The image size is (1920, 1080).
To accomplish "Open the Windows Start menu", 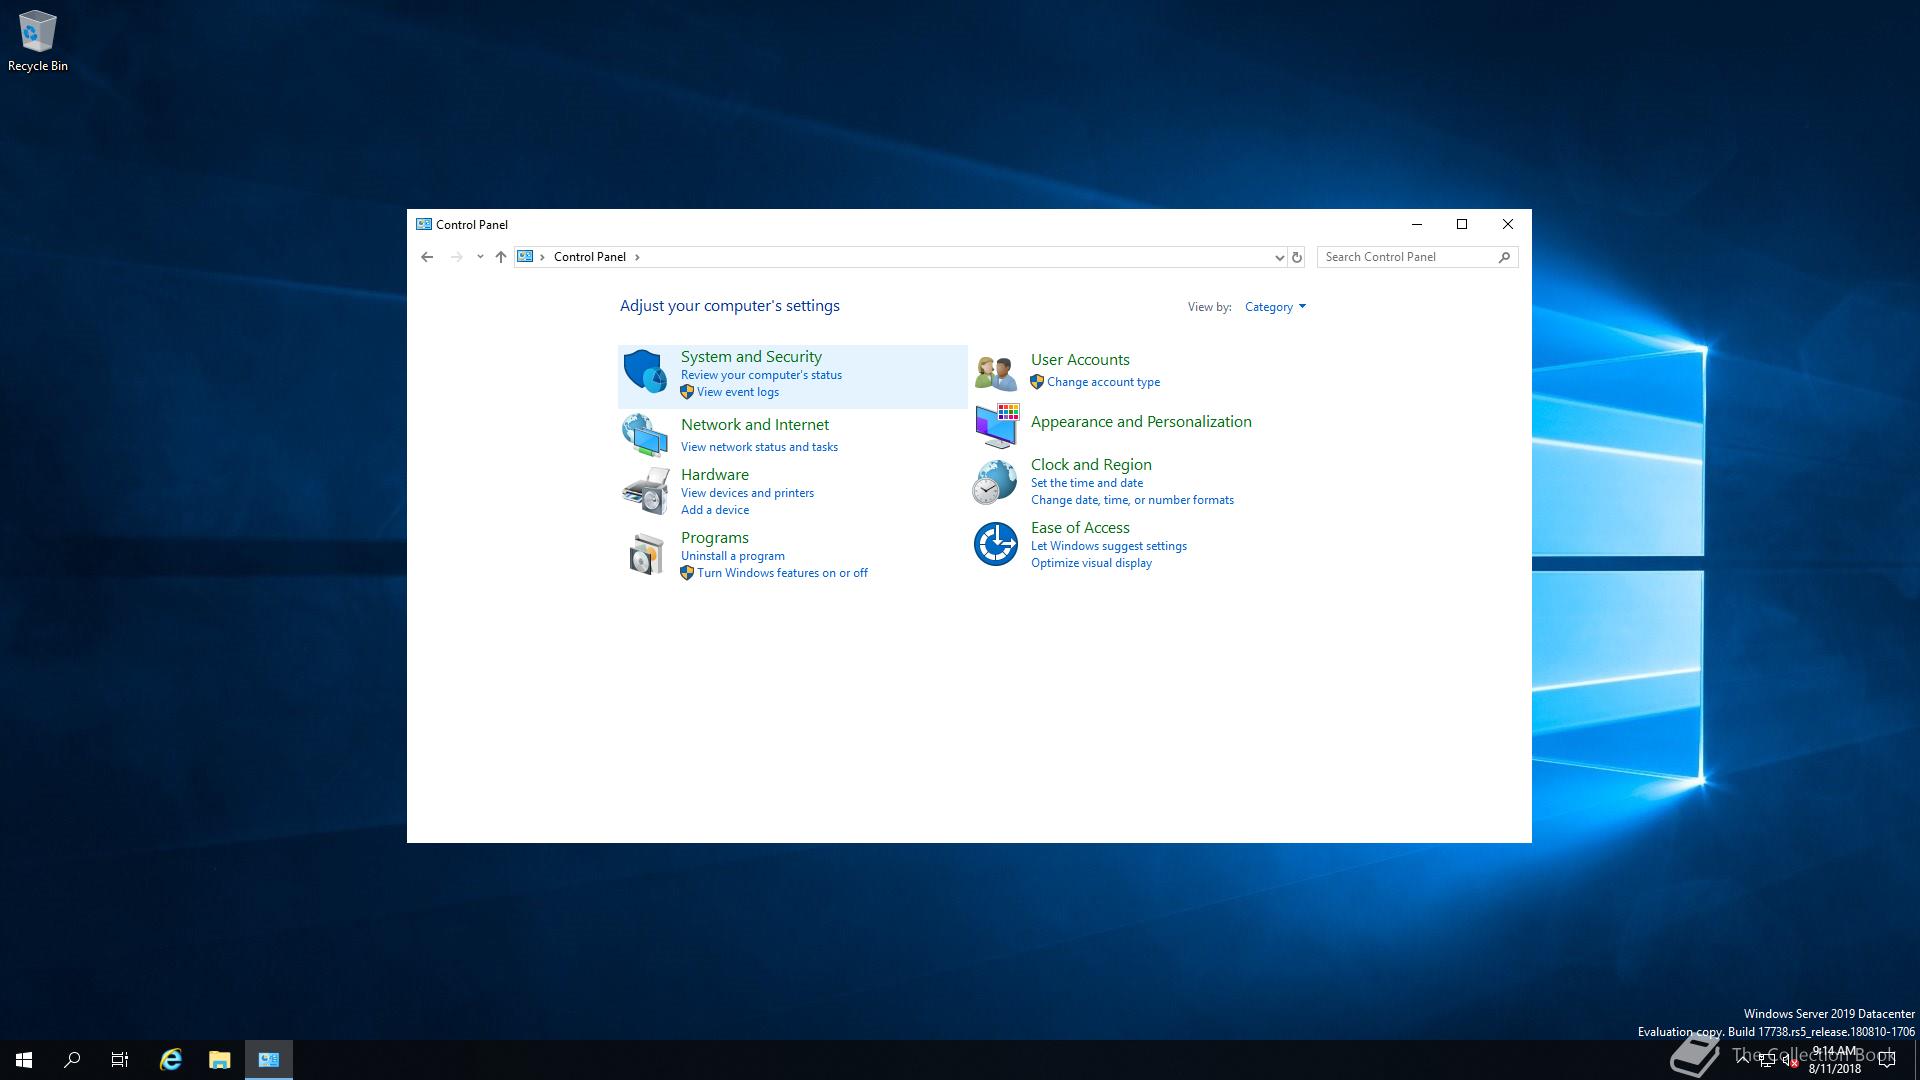I will point(24,1060).
